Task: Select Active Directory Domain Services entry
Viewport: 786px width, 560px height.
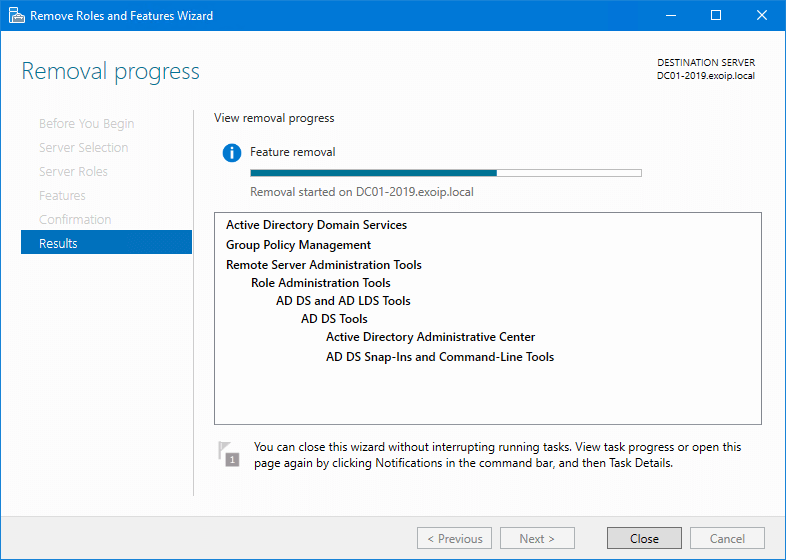Action: [316, 225]
